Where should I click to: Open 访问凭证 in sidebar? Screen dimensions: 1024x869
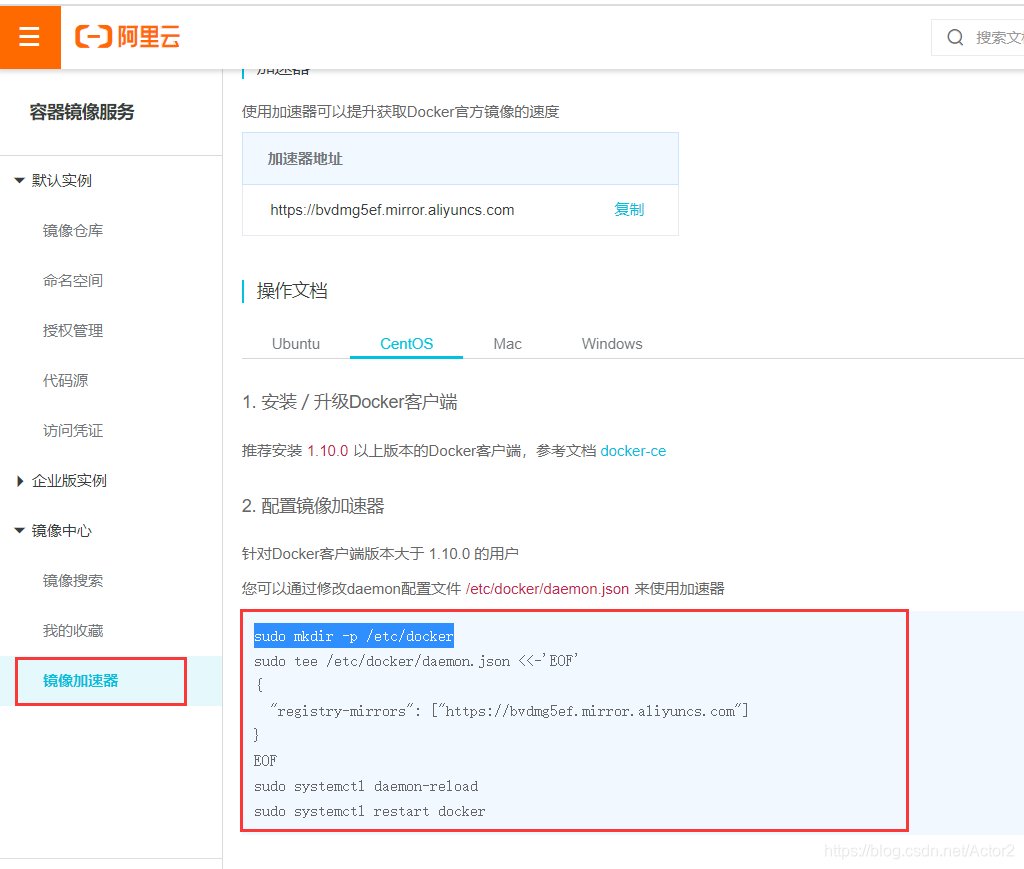[x=72, y=431]
